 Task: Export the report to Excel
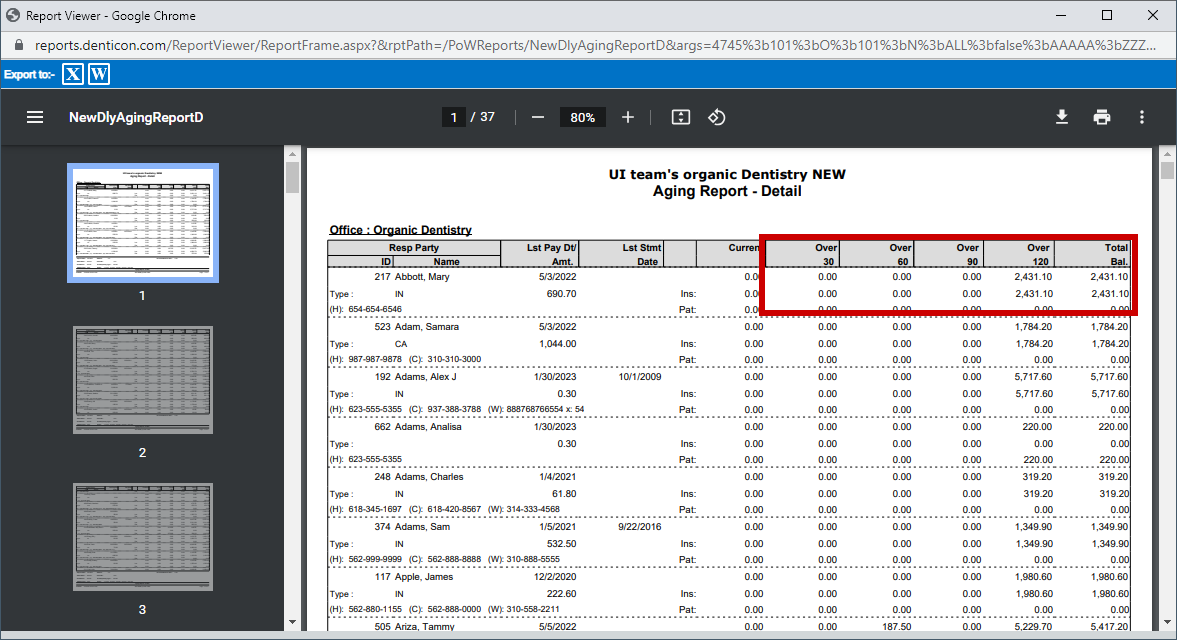click(x=73, y=74)
